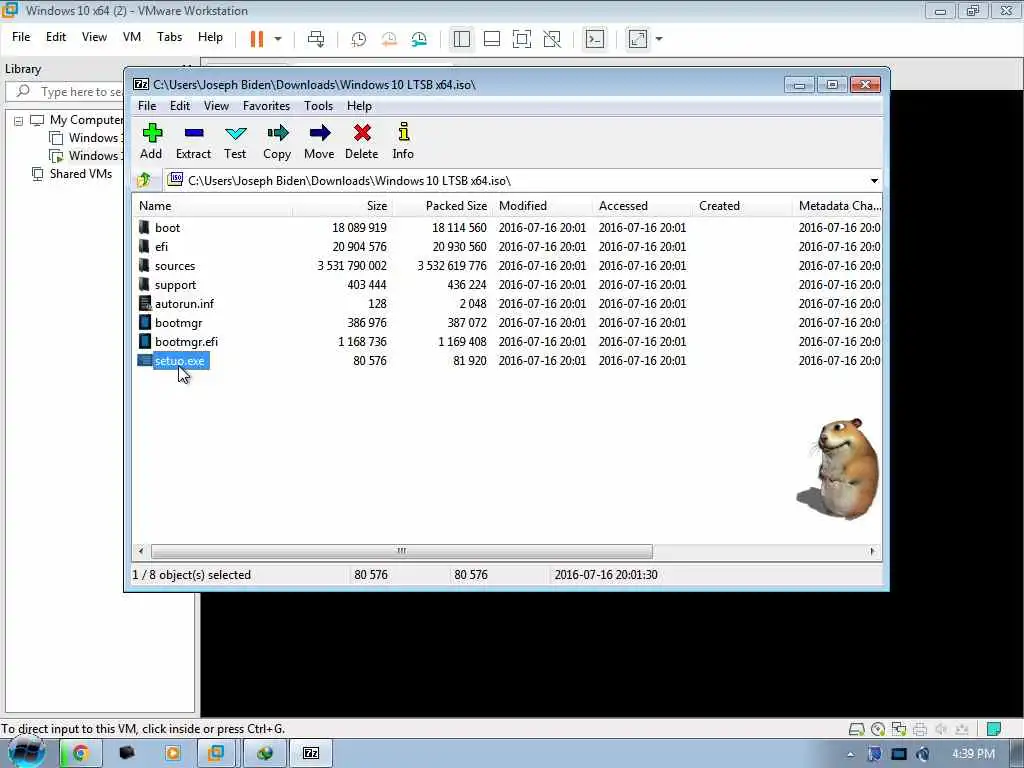Open the Tools menu in 7-Zip

[x=319, y=106]
